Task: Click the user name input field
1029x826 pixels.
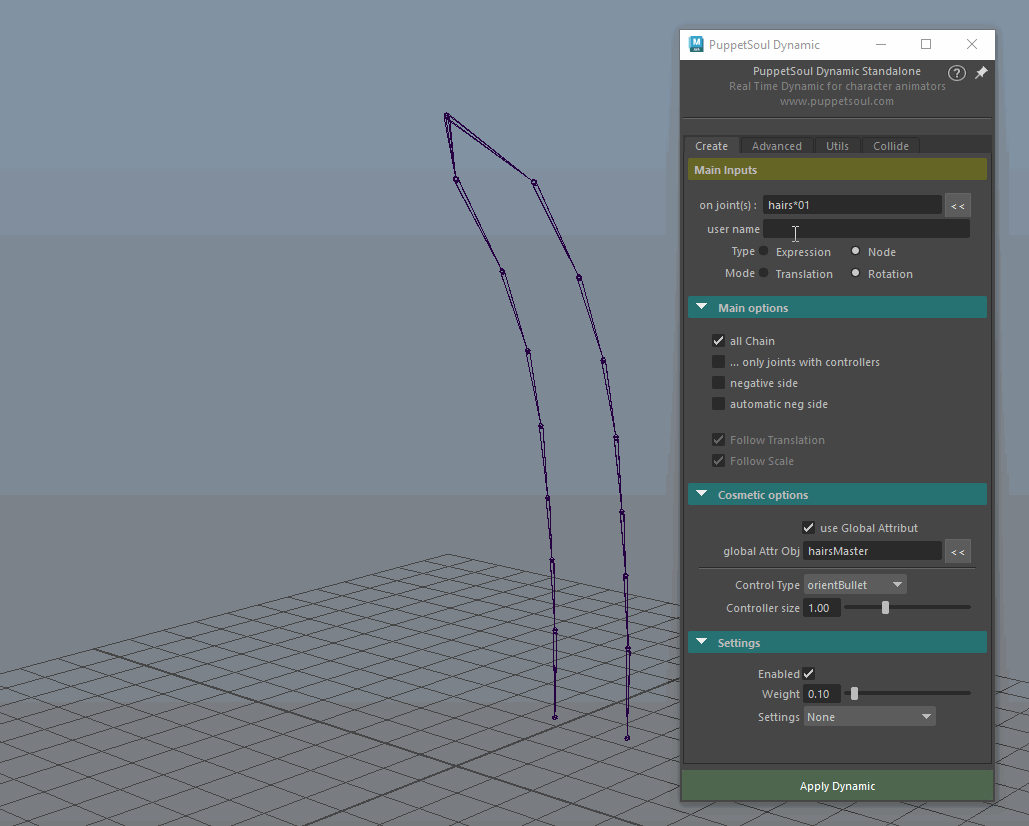Action: point(866,229)
